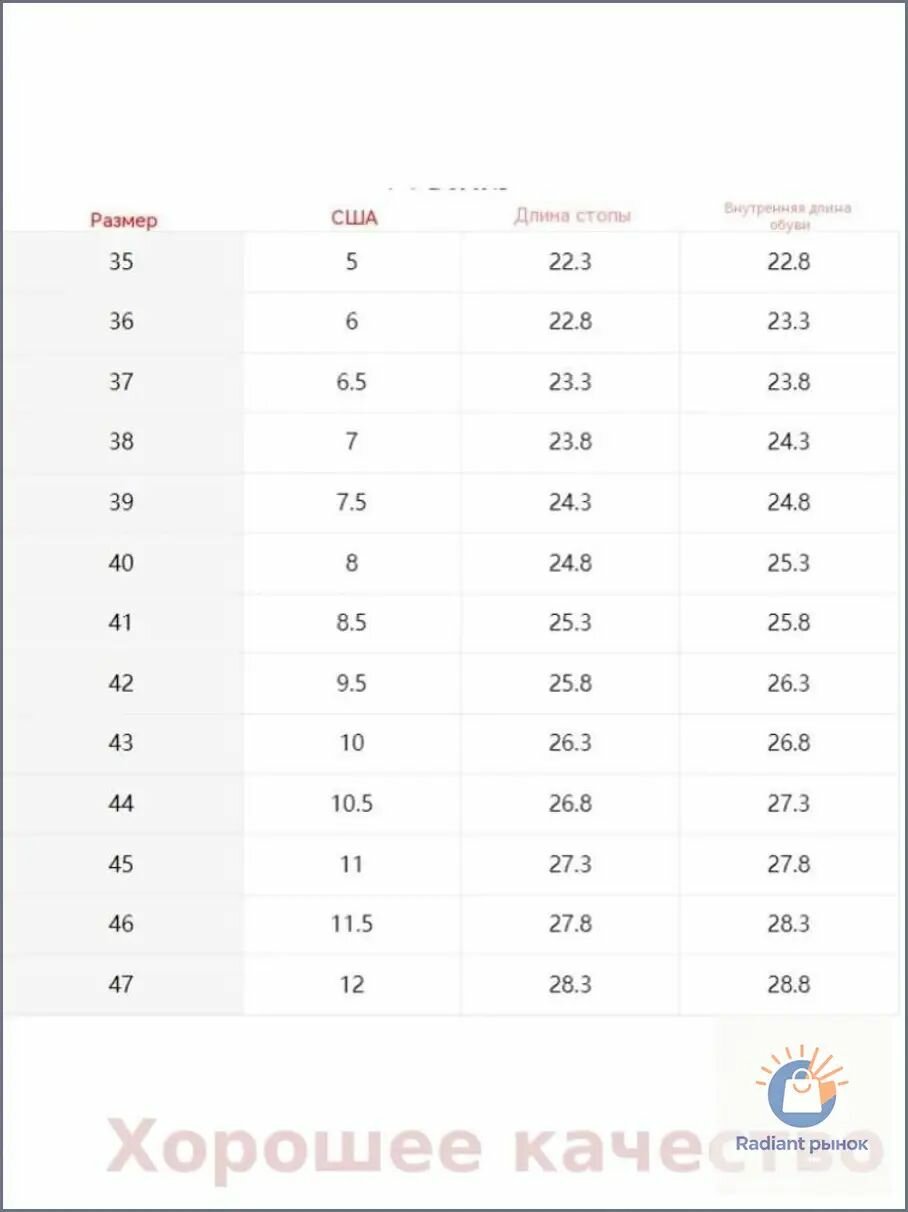Select the Размер column header
The width and height of the screenshot is (908, 1212).
[x=124, y=220]
